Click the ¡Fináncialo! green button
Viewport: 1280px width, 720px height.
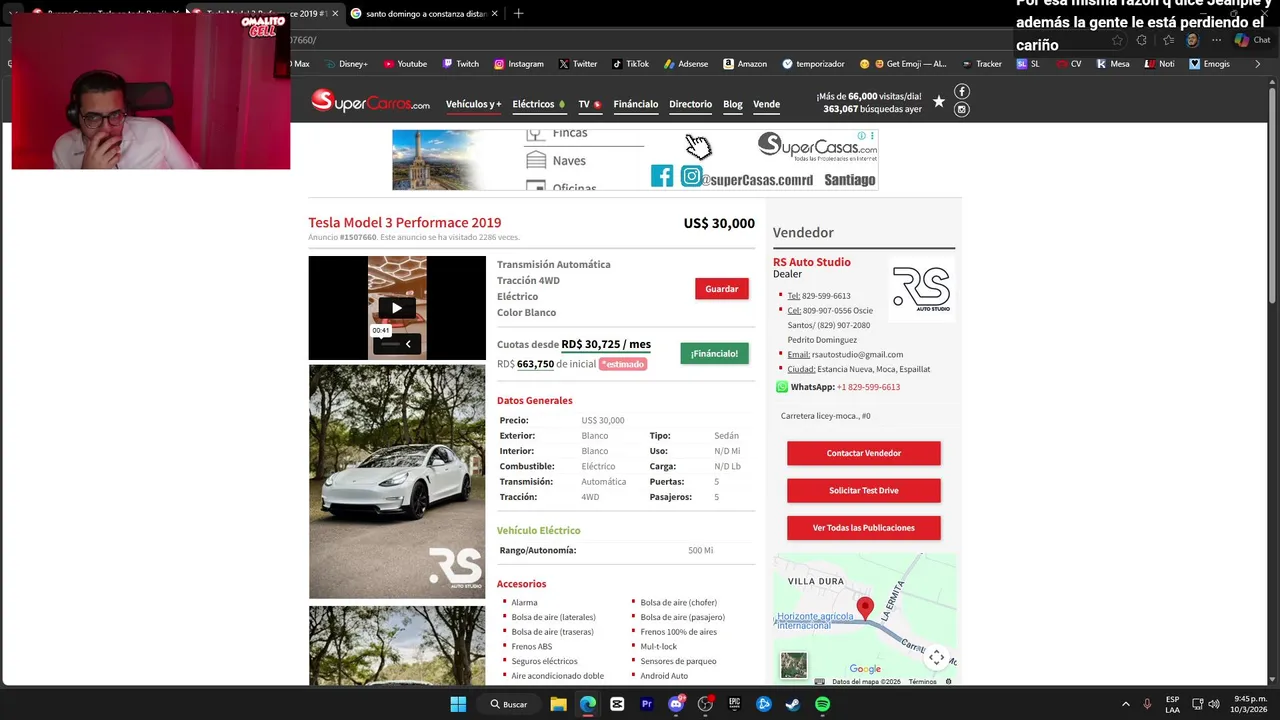click(714, 353)
